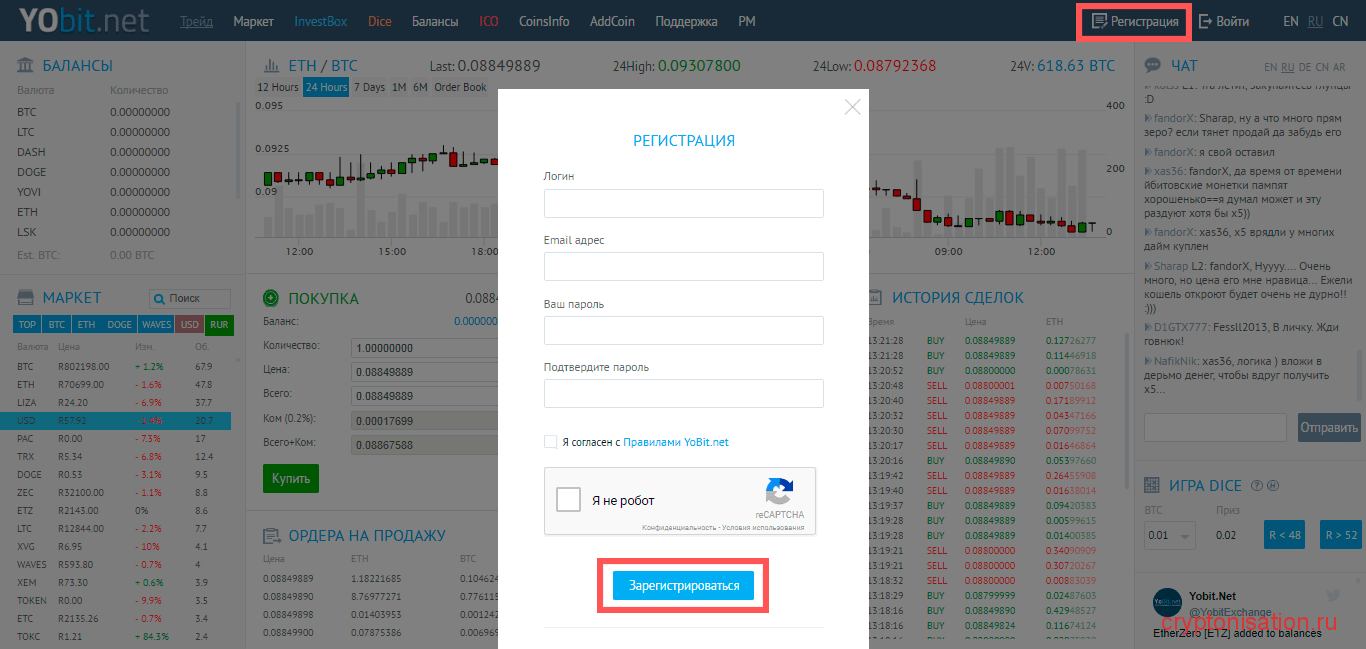The image size is (1366, 649).
Task: Click the Логин input field
Action: [683, 204]
